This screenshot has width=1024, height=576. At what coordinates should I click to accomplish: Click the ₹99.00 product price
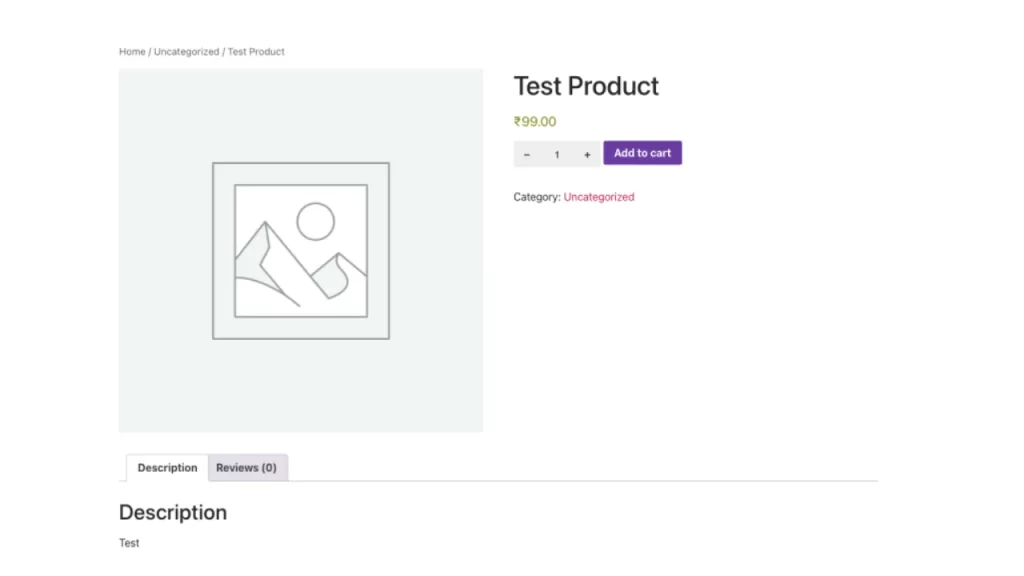[x=535, y=122]
